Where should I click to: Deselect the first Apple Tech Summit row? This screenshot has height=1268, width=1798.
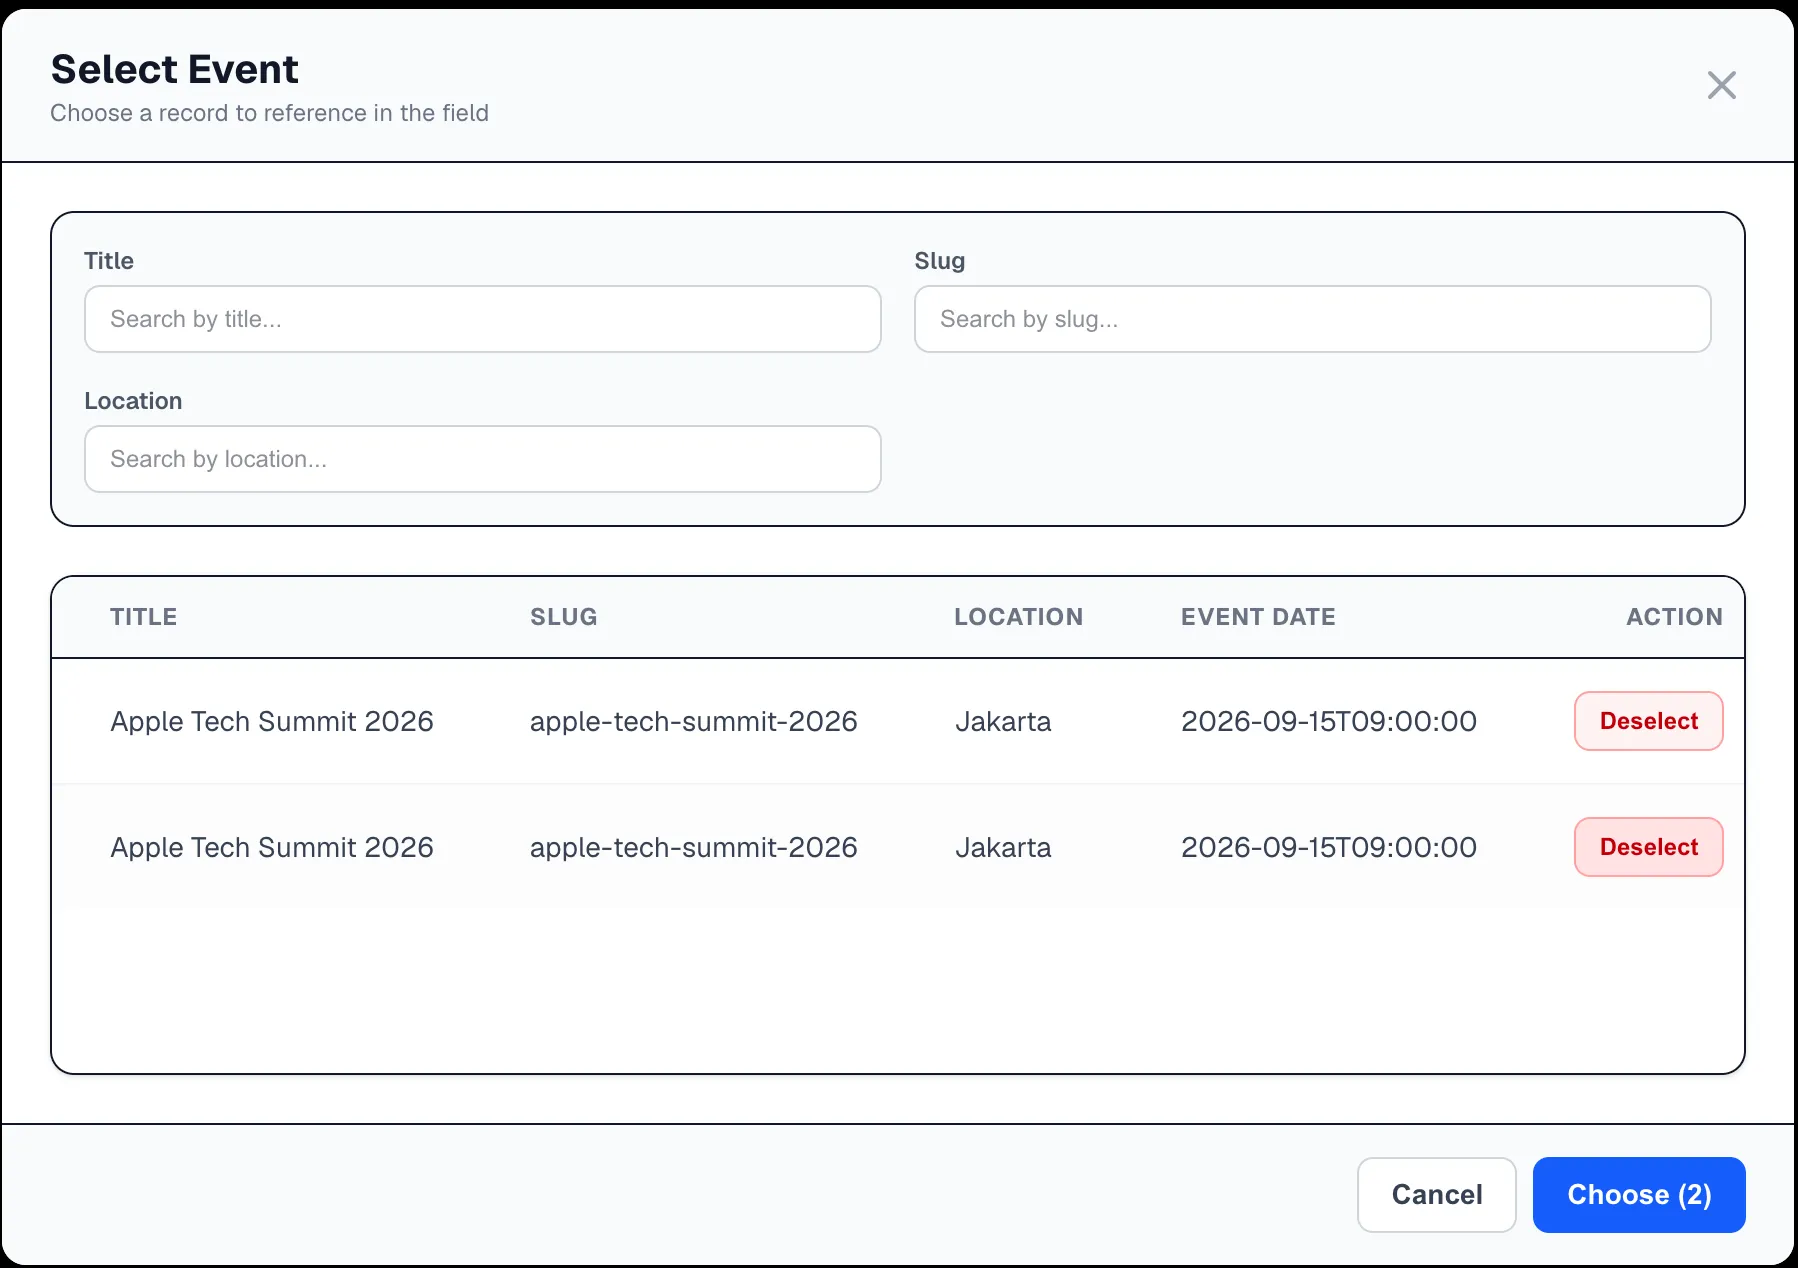pyautogui.click(x=1648, y=721)
